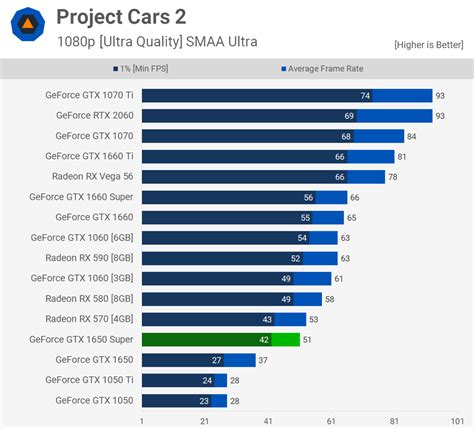
Task: Click the blue polygon logo icon
Action: [x=28, y=24]
